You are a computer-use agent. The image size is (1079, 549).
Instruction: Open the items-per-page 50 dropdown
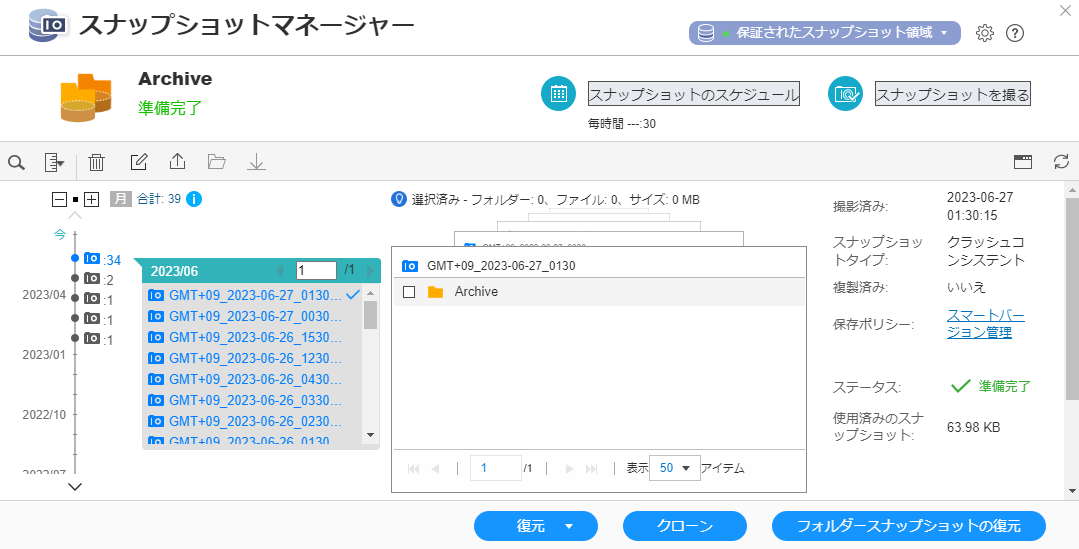pos(673,468)
